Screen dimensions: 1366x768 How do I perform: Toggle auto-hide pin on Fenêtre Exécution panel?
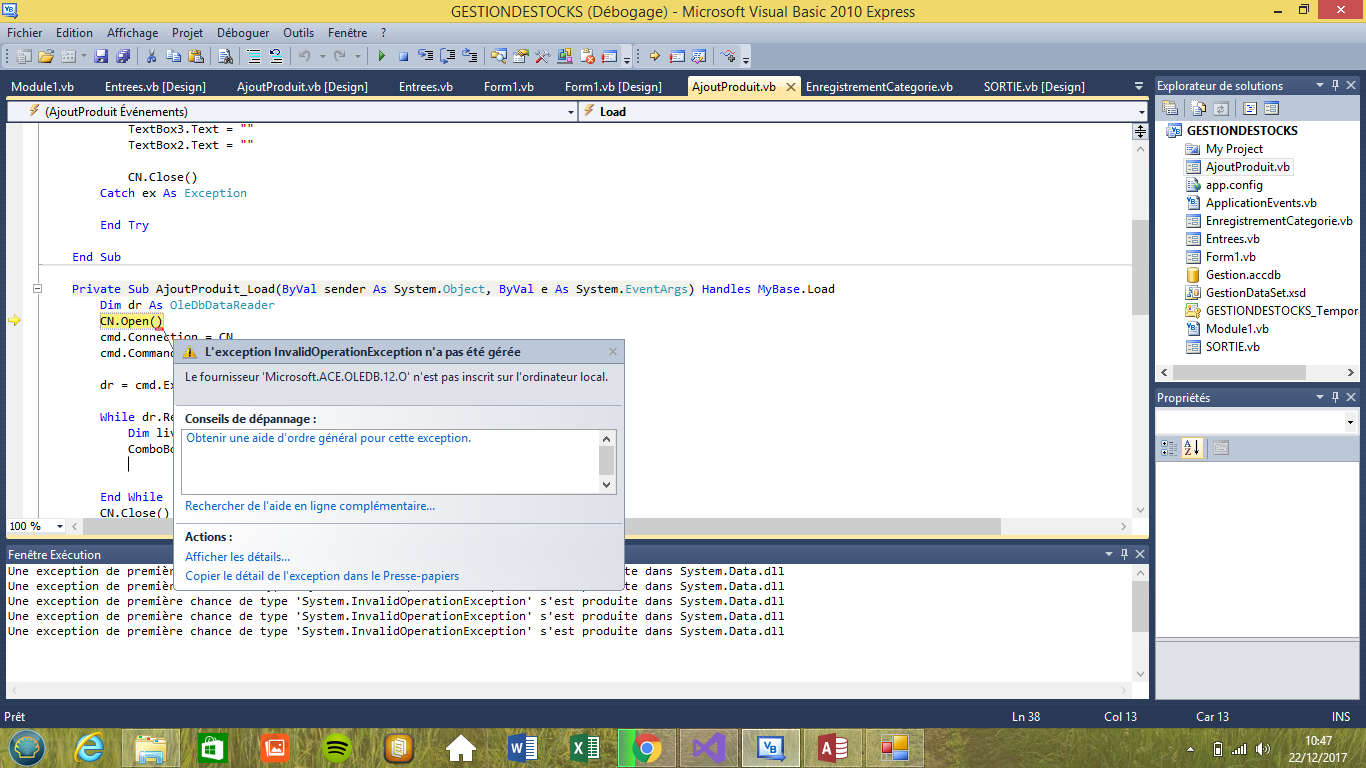pyautogui.click(x=1123, y=554)
